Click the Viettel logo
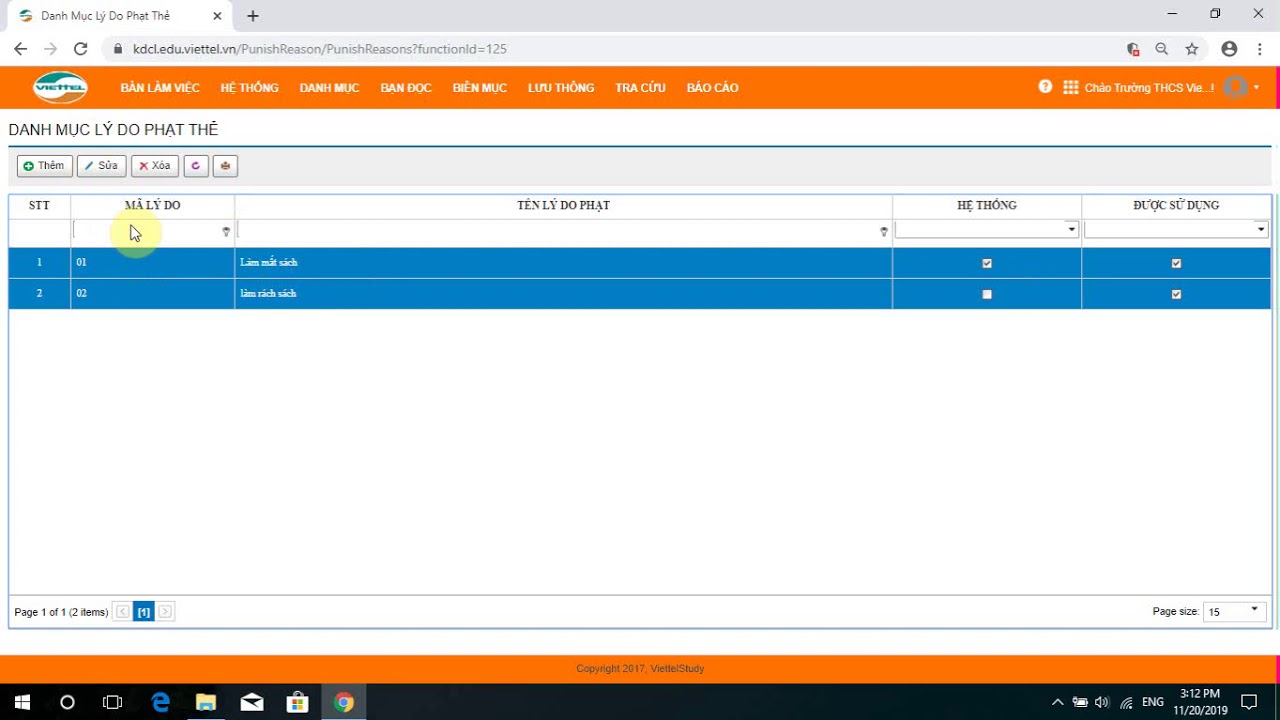This screenshot has height=720, width=1280. (60, 88)
